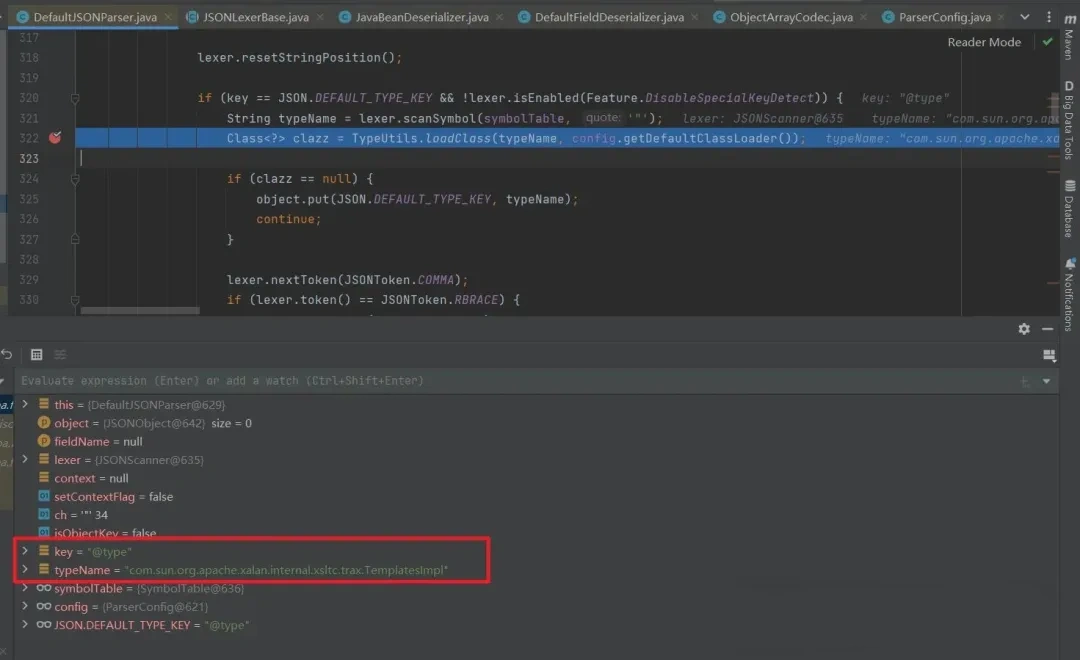Click the 'setContextFlag' variable icon

click(44, 496)
